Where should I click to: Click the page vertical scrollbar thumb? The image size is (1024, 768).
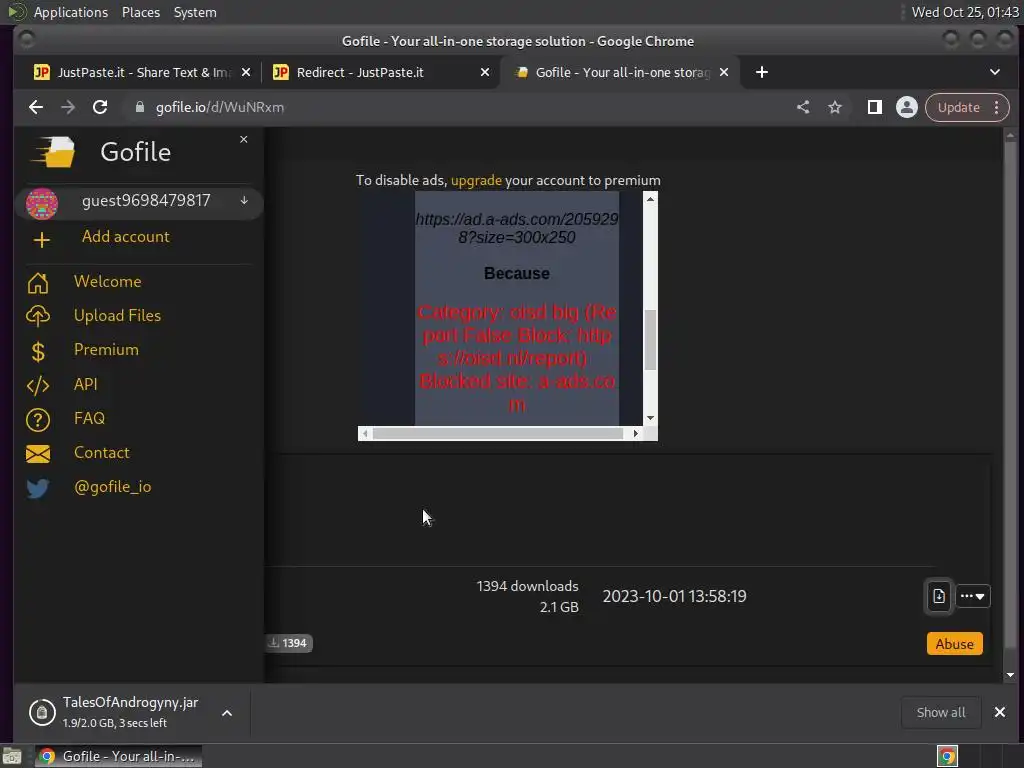pos(1010,392)
